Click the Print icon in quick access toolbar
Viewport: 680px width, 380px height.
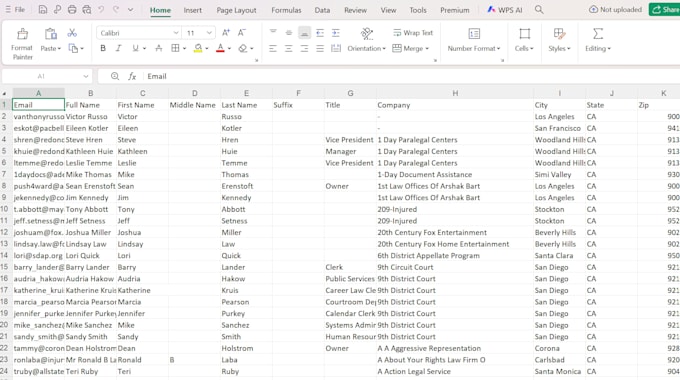tap(72, 10)
